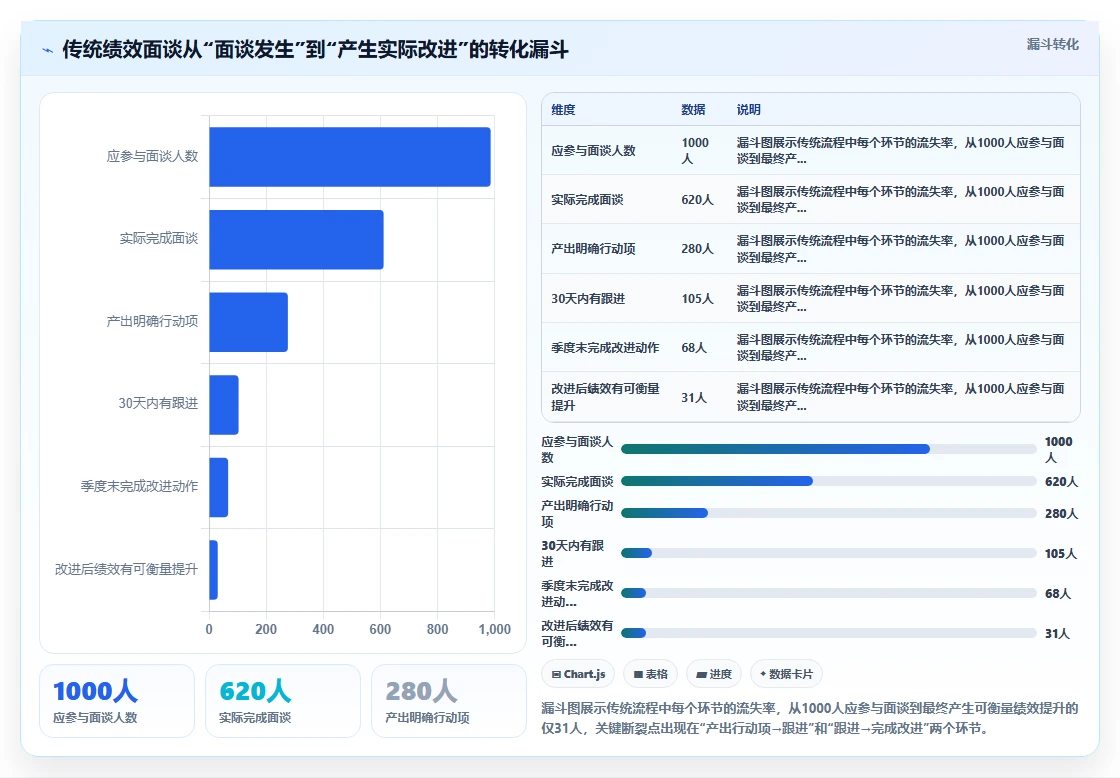The image size is (1120, 778).
Task: Click table cell 季度末完成改进动作
Action: [605, 348]
